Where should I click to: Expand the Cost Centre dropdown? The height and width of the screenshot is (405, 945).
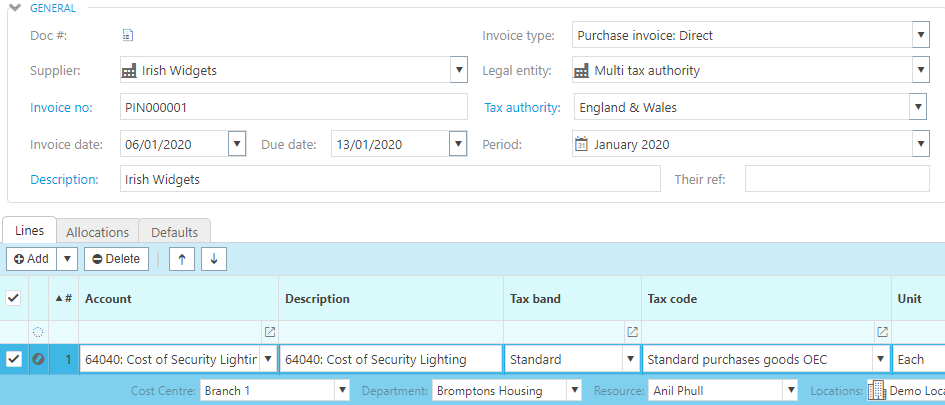[x=343, y=391]
